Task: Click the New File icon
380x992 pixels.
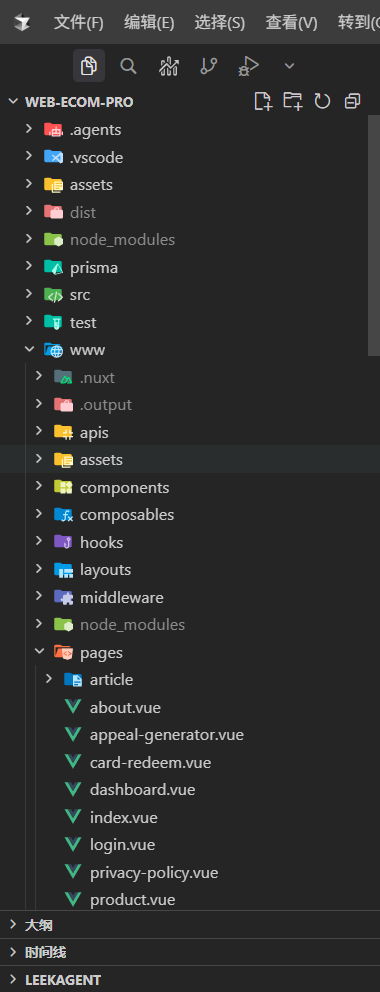Action: pyautogui.click(x=262, y=101)
